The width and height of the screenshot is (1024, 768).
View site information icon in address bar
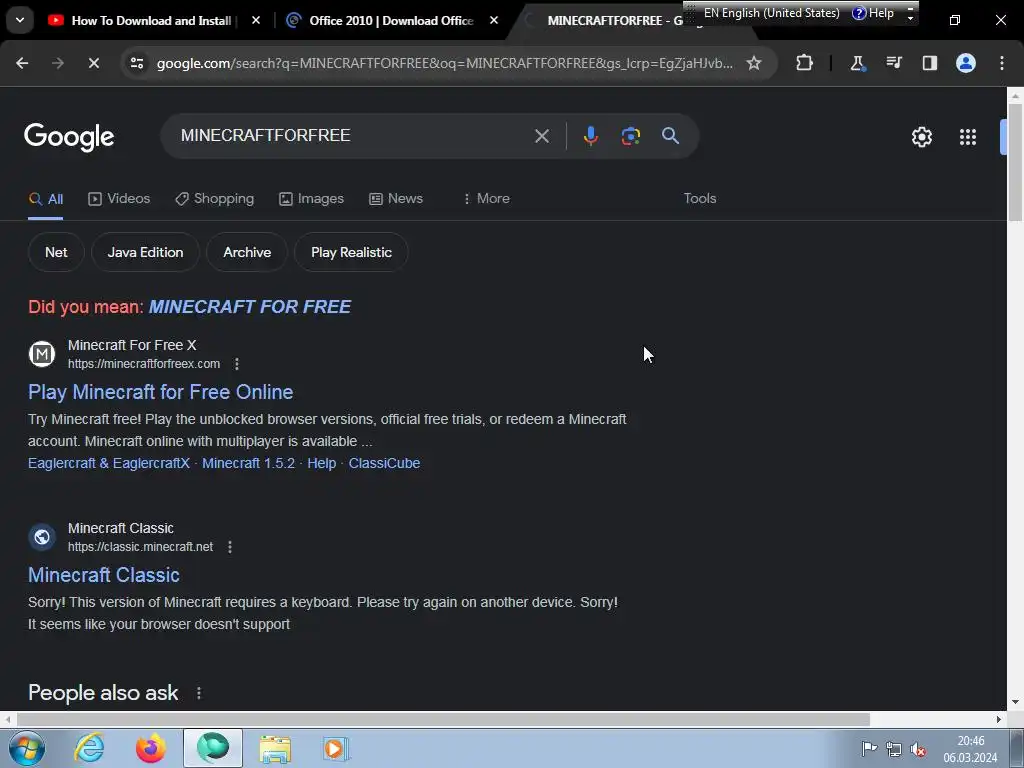pyautogui.click(x=137, y=63)
